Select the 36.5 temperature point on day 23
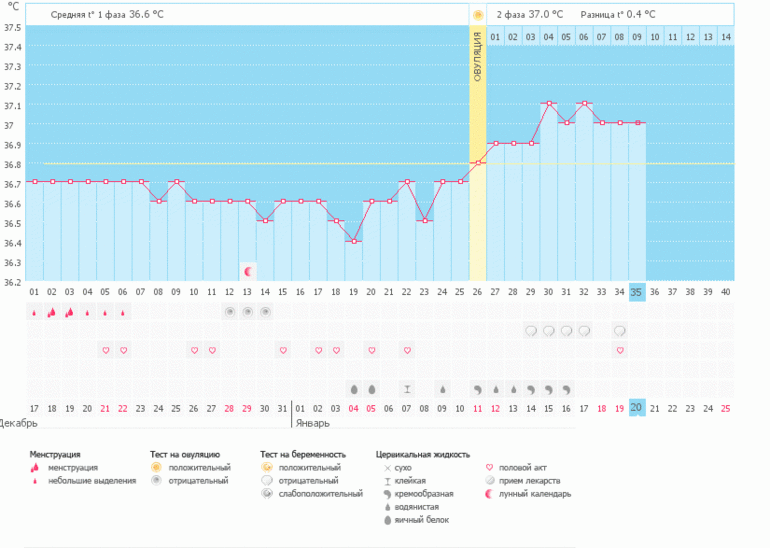770x548 pixels. (425, 221)
